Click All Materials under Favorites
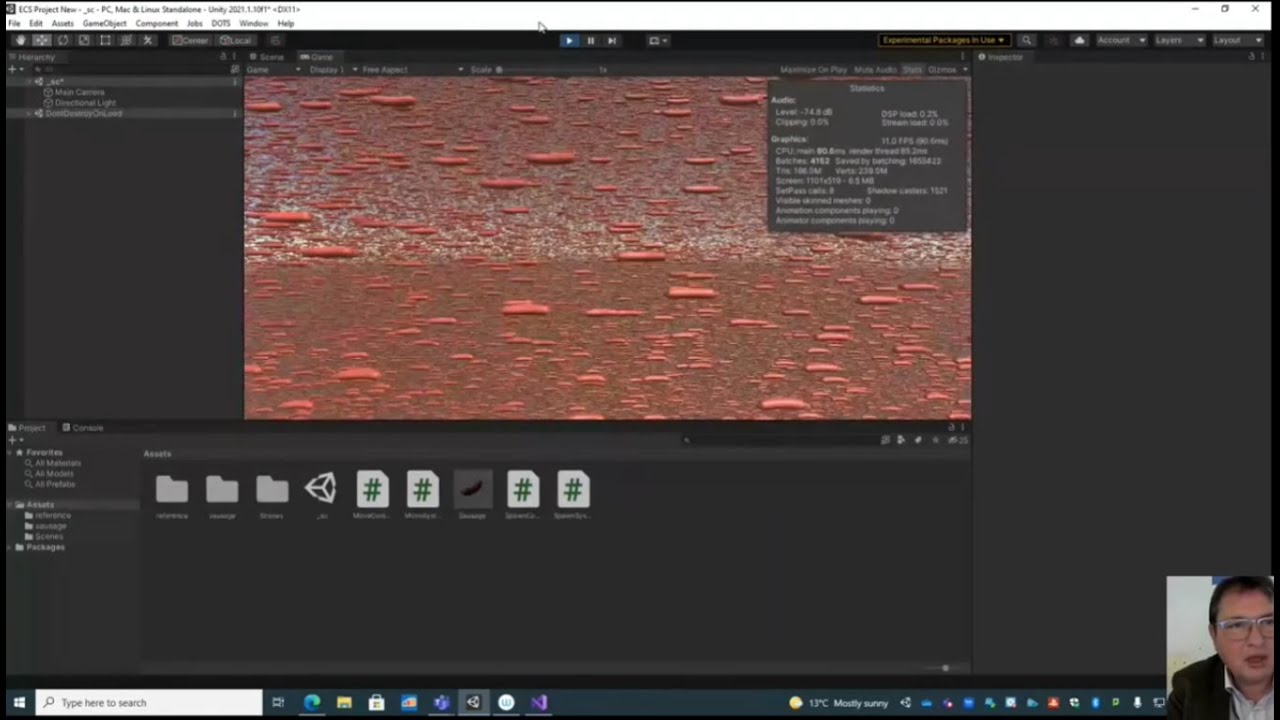The width and height of the screenshot is (1280, 720). [x=57, y=463]
